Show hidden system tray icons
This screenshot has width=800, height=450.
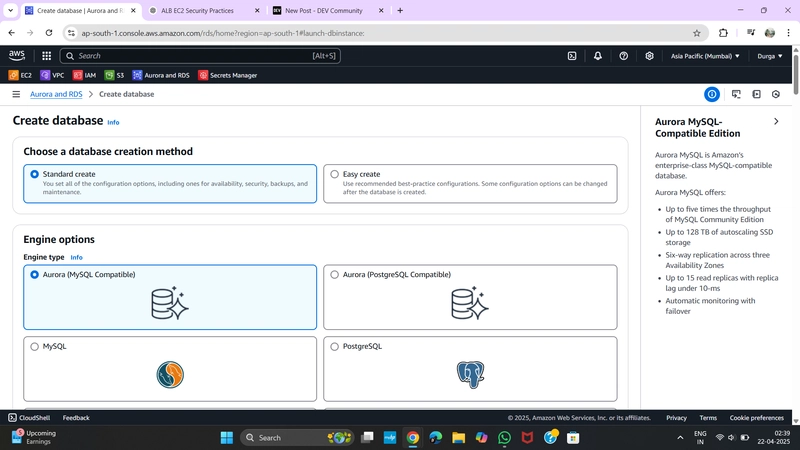680,438
